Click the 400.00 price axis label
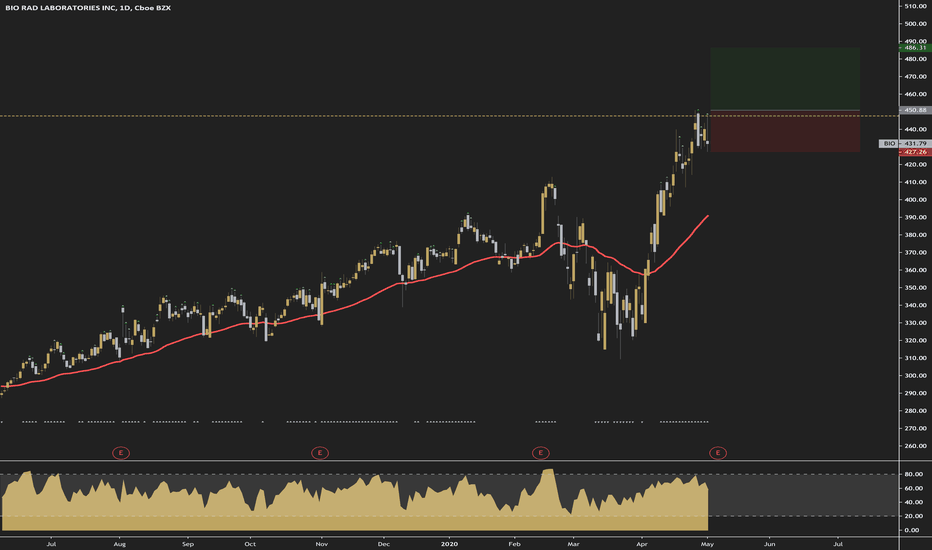 [915, 200]
